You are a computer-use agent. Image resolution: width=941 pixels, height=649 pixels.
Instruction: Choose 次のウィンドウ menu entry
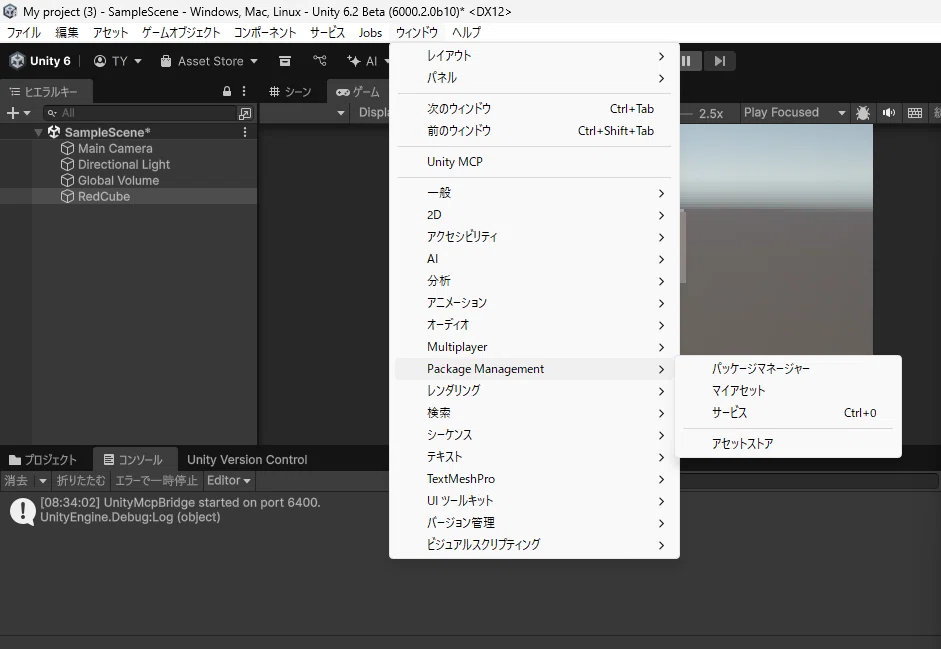coord(534,109)
